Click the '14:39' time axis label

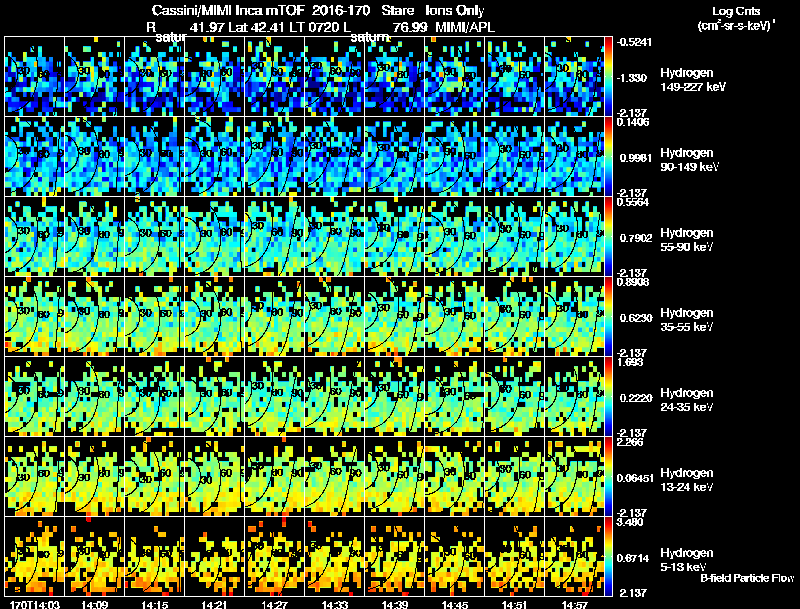(x=395, y=604)
